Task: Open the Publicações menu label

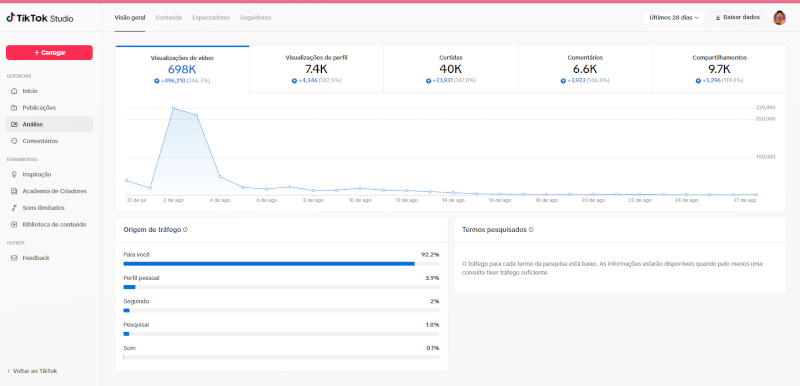Action: pyautogui.click(x=39, y=108)
